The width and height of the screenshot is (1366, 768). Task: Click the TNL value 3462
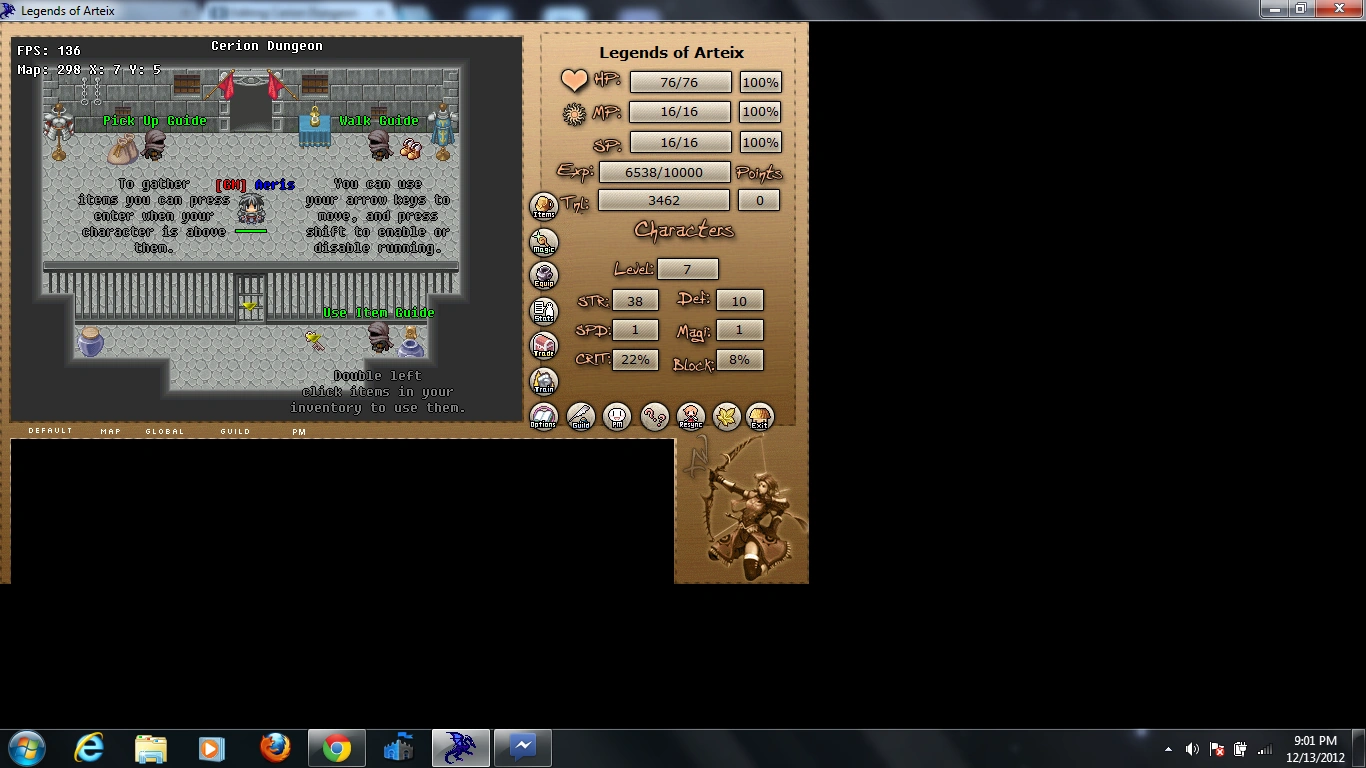(x=665, y=200)
